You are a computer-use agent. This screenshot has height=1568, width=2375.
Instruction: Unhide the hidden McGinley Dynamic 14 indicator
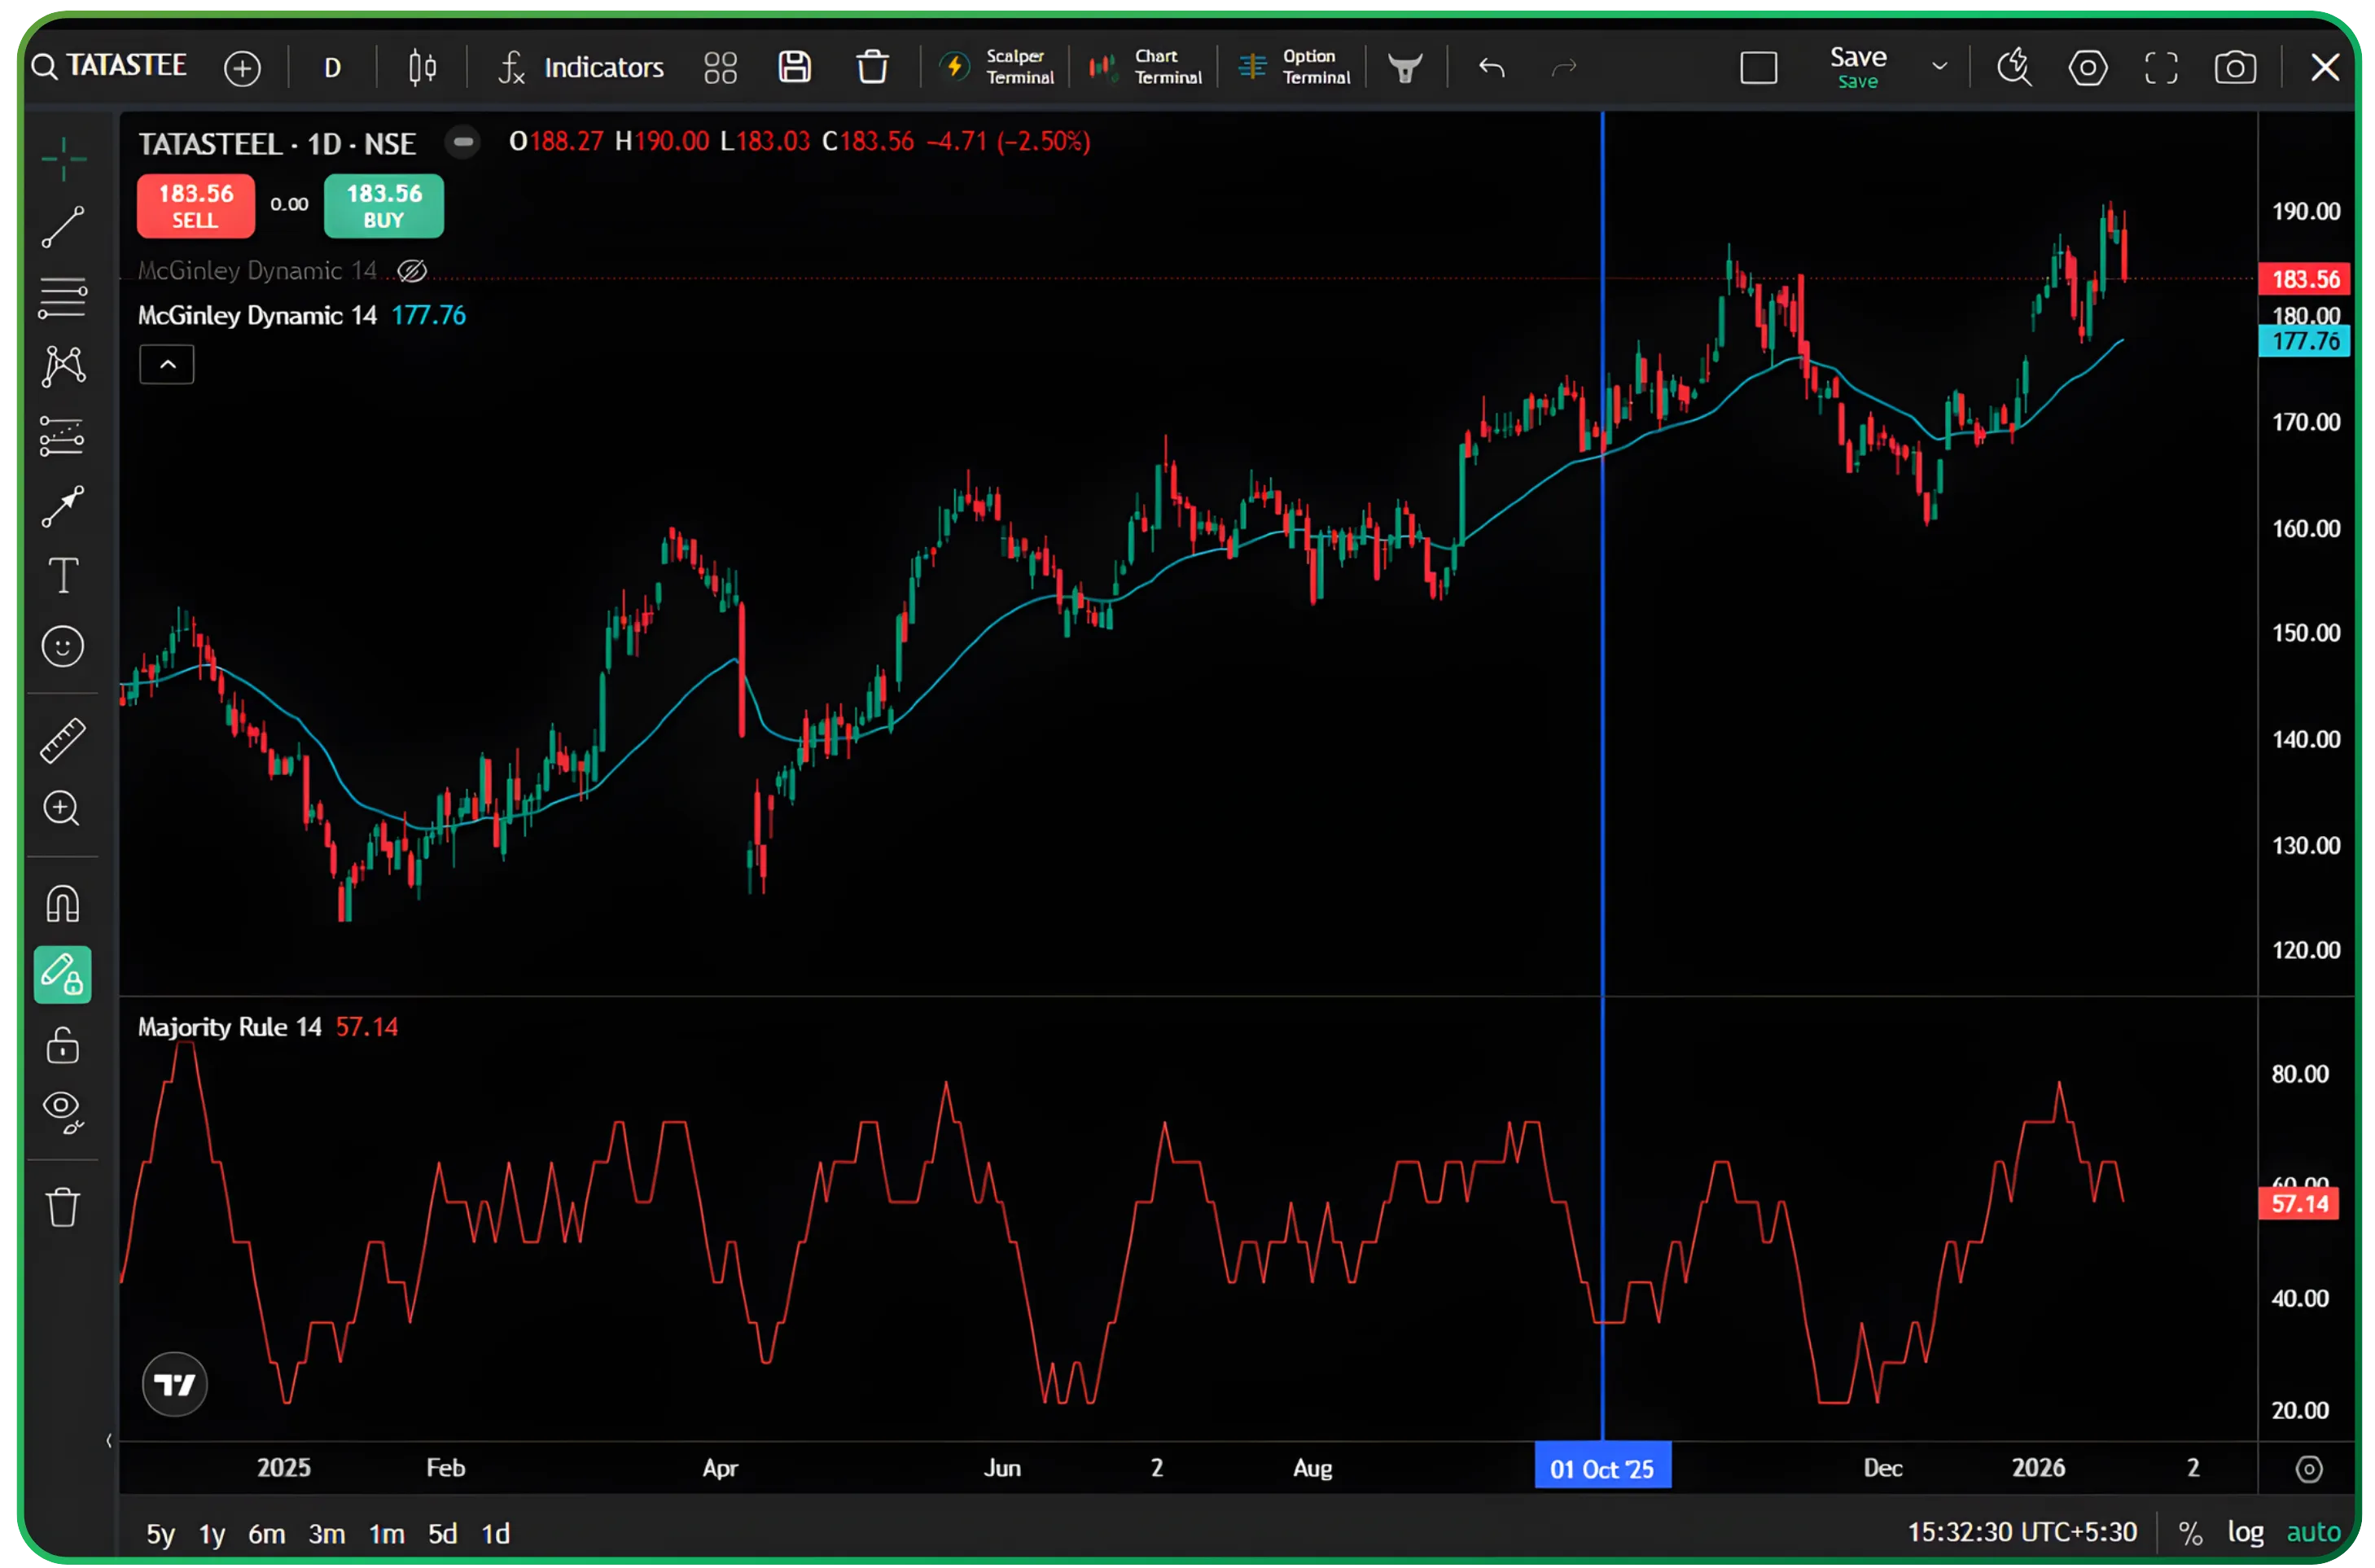(x=412, y=271)
